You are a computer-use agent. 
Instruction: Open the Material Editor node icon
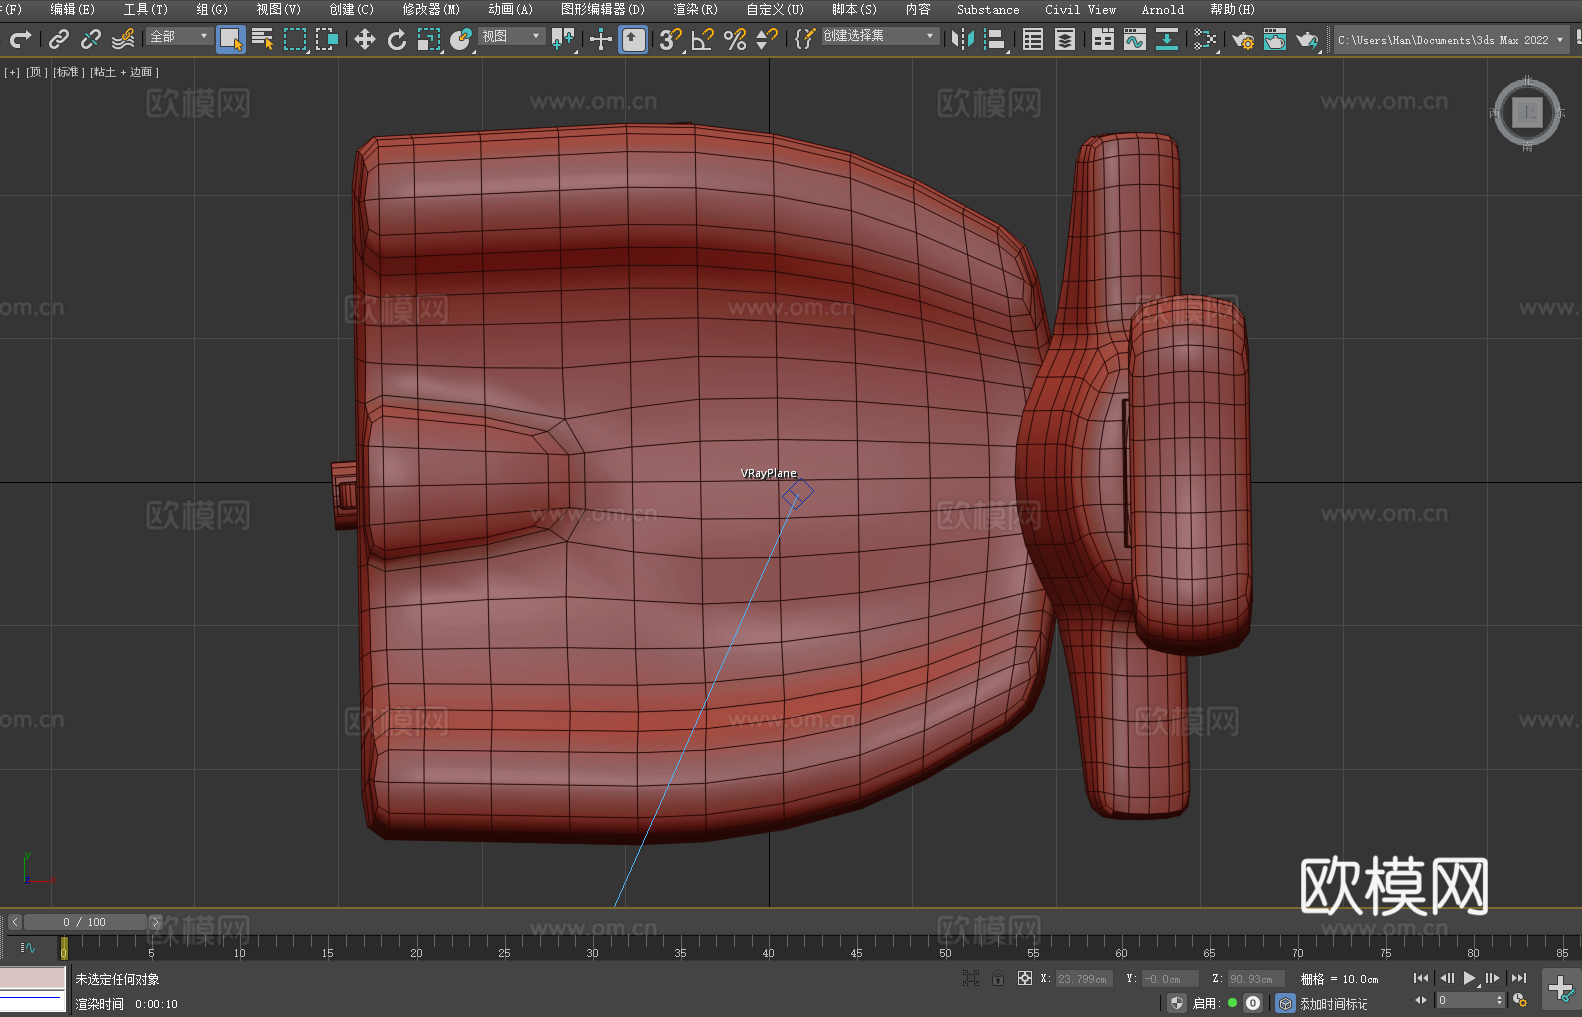pyautogui.click(x=1205, y=39)
